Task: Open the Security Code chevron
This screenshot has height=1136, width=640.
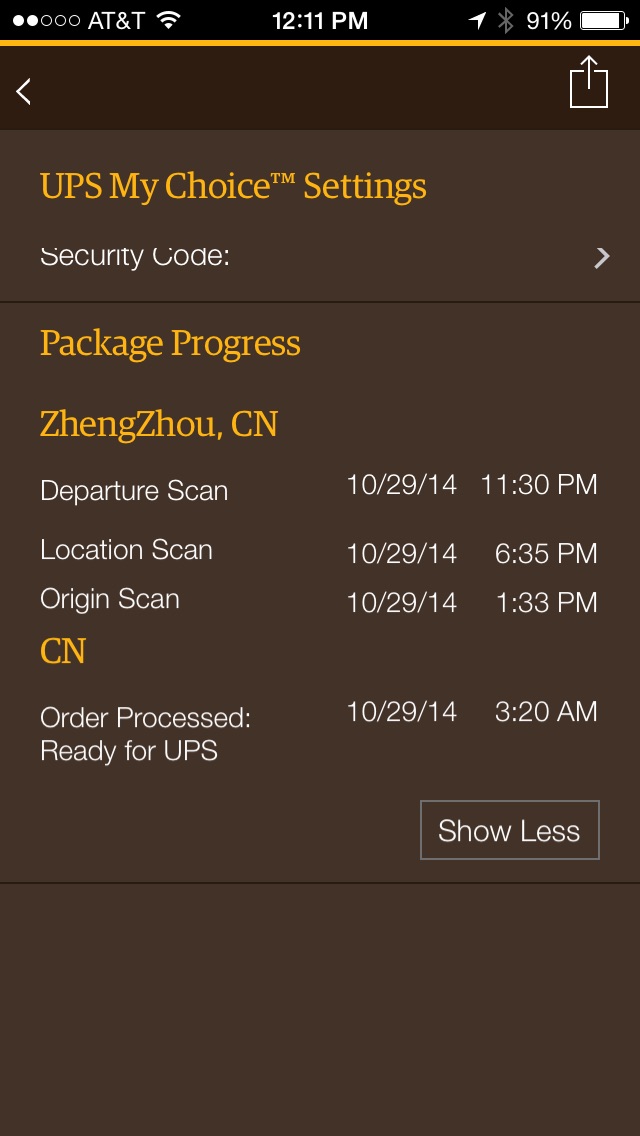Action: pos(602,256)
